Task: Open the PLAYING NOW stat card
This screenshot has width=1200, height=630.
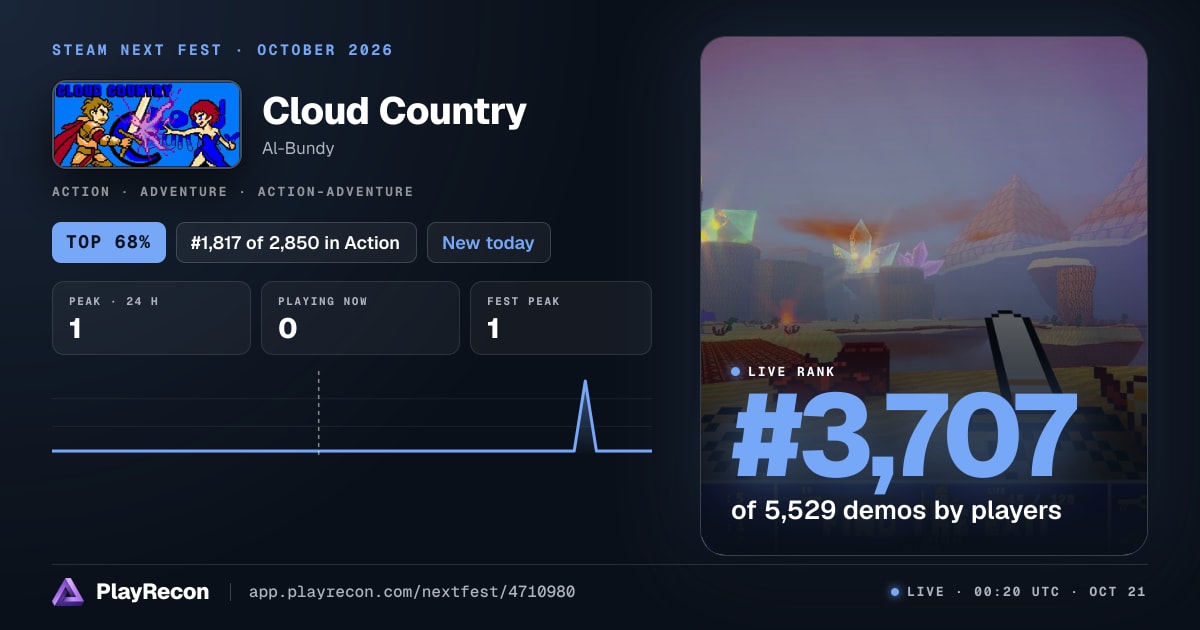Action: (360, 318)
